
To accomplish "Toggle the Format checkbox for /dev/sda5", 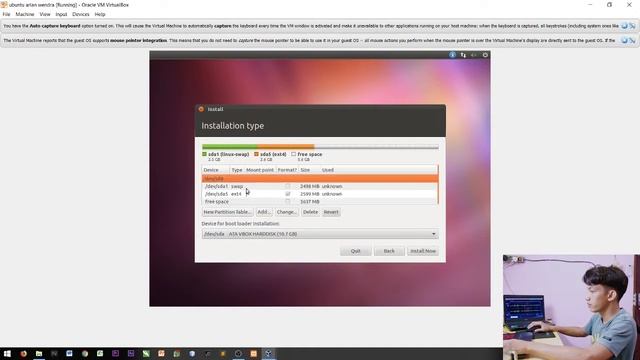I will coord(288,194).
